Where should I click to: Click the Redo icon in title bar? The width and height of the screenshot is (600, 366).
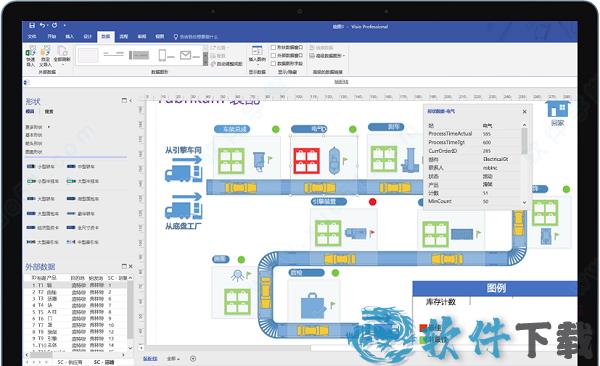[54, 25]
